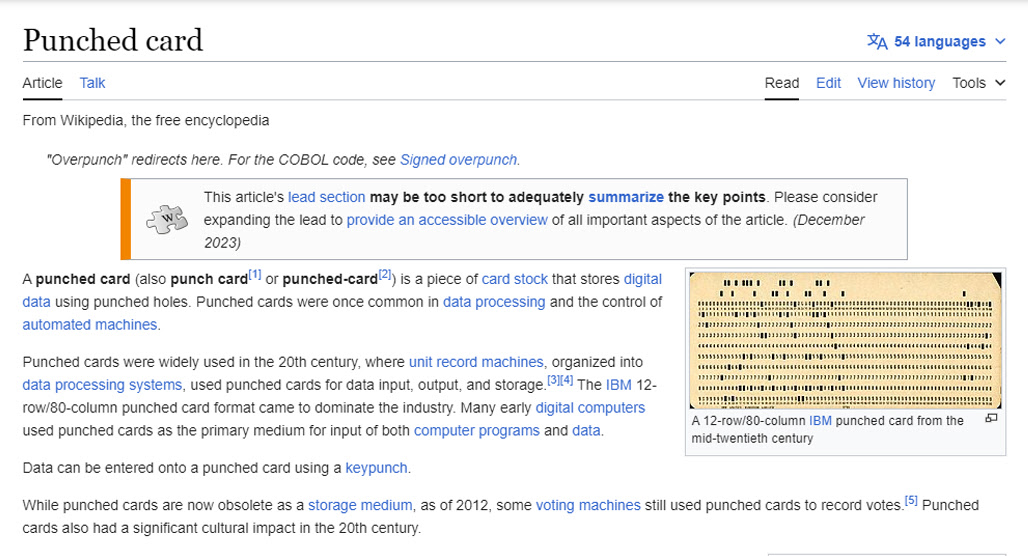Click the language translation icon
The image size is (1028, 556).
click(877, 41)
